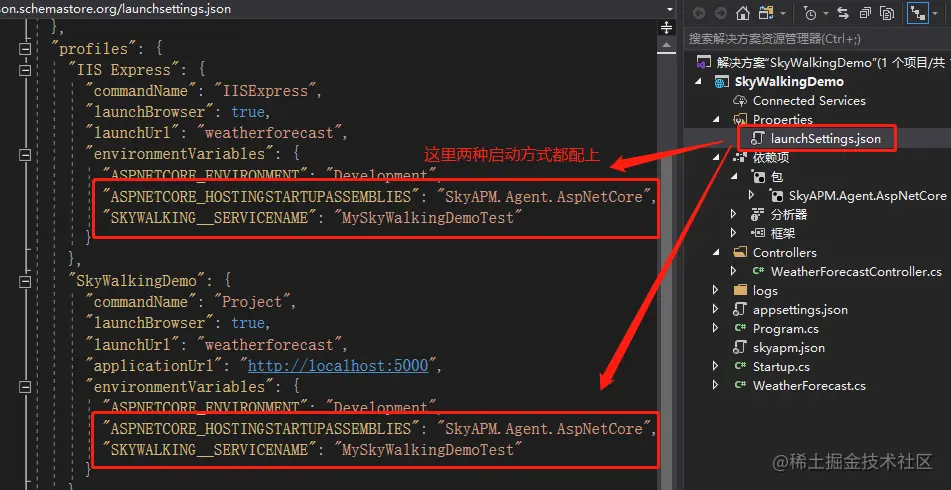Expand the SkyAPM.Agent.AspNetCore package node
Image resolution: width=951 pixels, height=490 pixels.
point(752,195)
